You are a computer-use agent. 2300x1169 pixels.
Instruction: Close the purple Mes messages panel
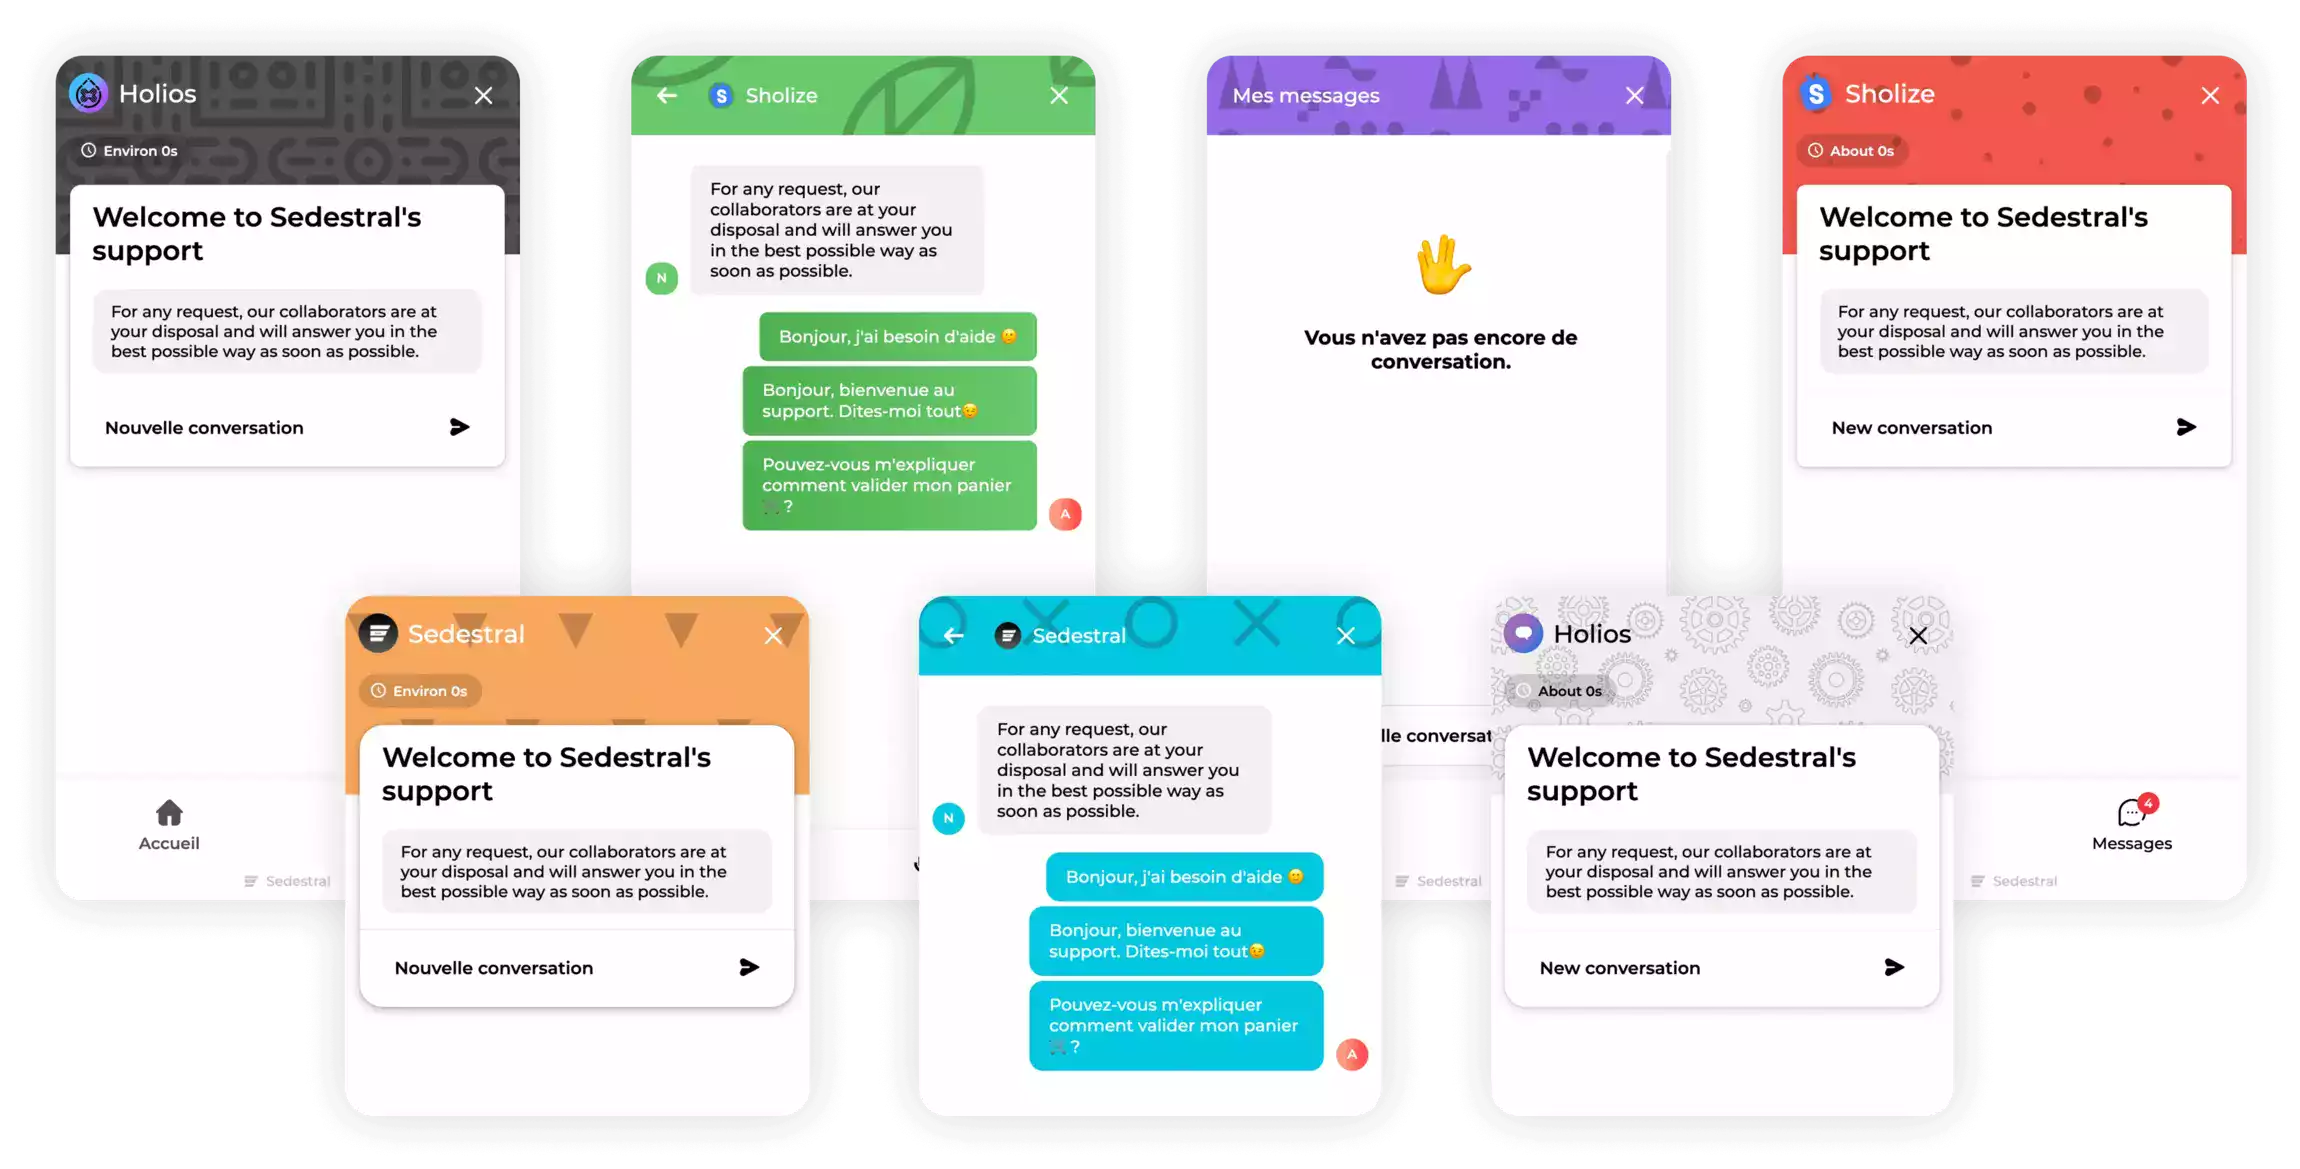click(x=1635, y=94)
